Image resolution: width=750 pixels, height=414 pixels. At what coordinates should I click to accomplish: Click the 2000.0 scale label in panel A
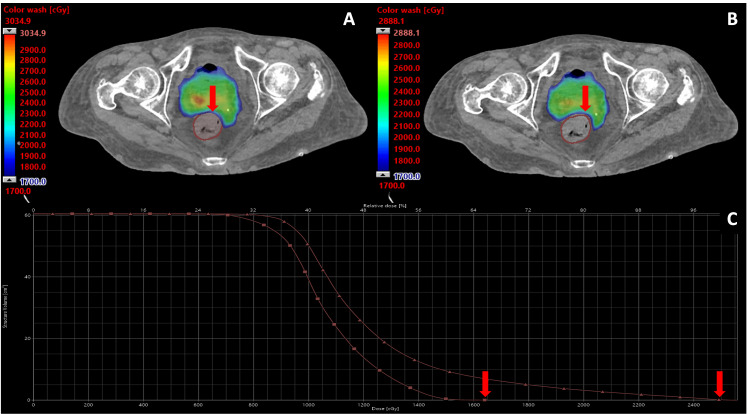coord(33,145)
